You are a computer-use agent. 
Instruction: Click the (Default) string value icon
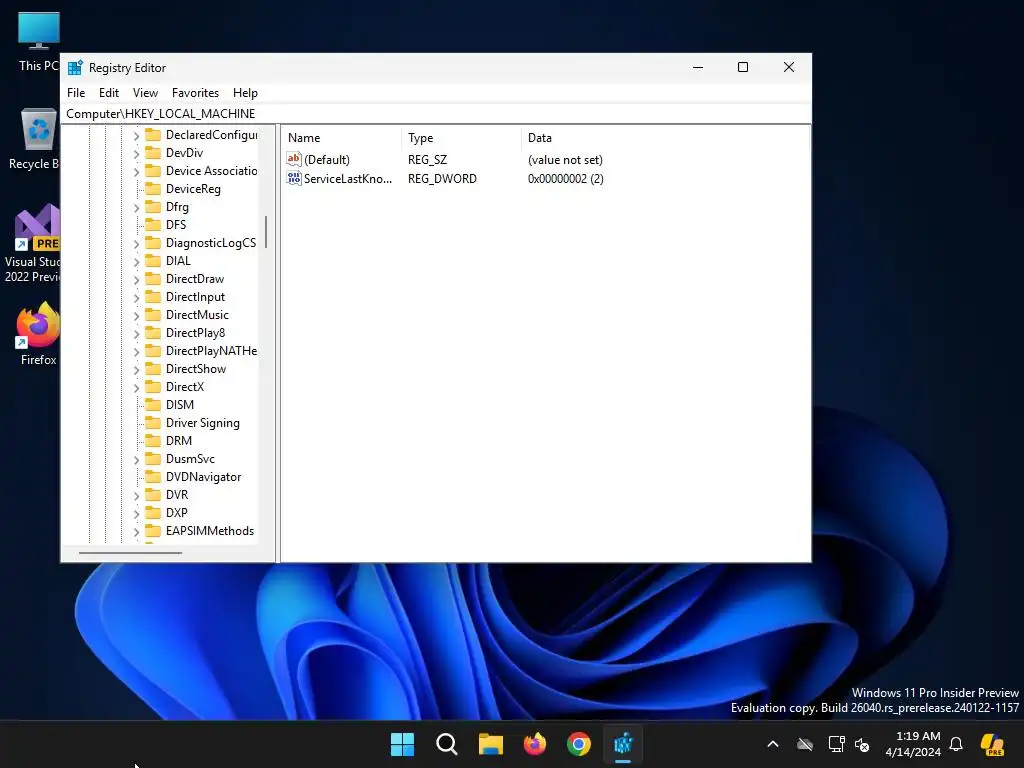294,159
